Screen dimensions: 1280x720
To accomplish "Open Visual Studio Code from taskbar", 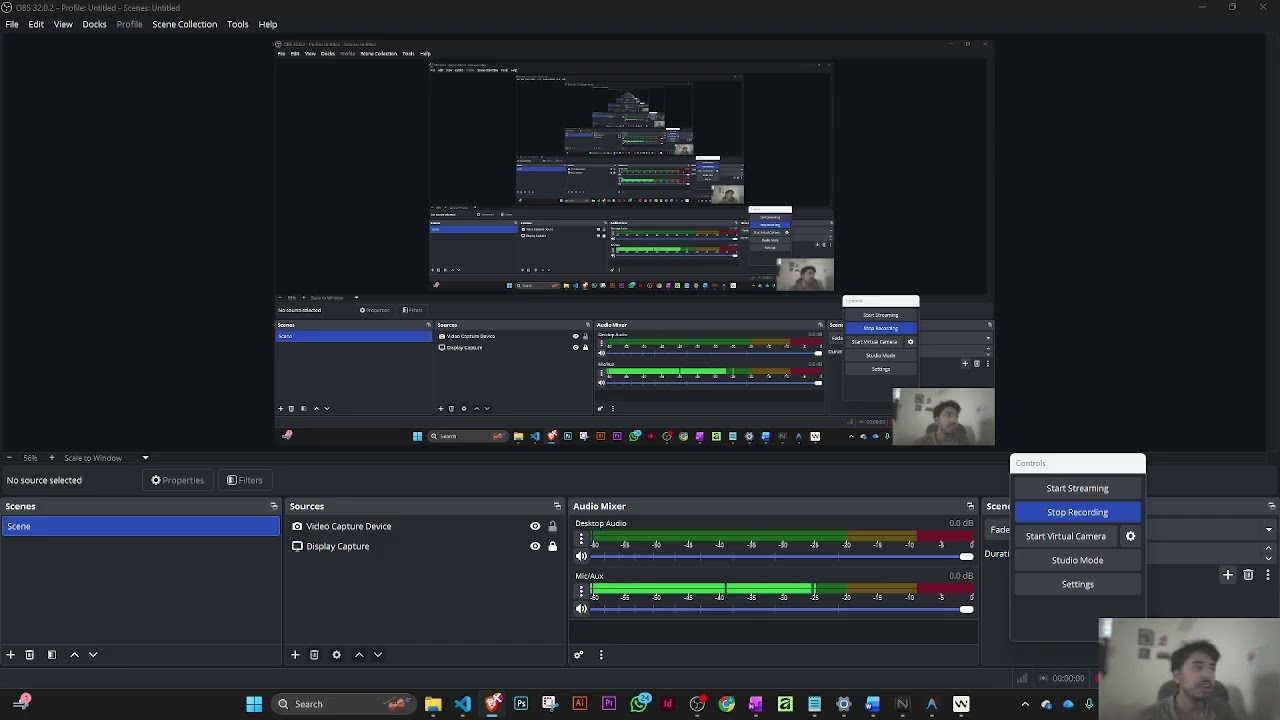I will (462, 704).
